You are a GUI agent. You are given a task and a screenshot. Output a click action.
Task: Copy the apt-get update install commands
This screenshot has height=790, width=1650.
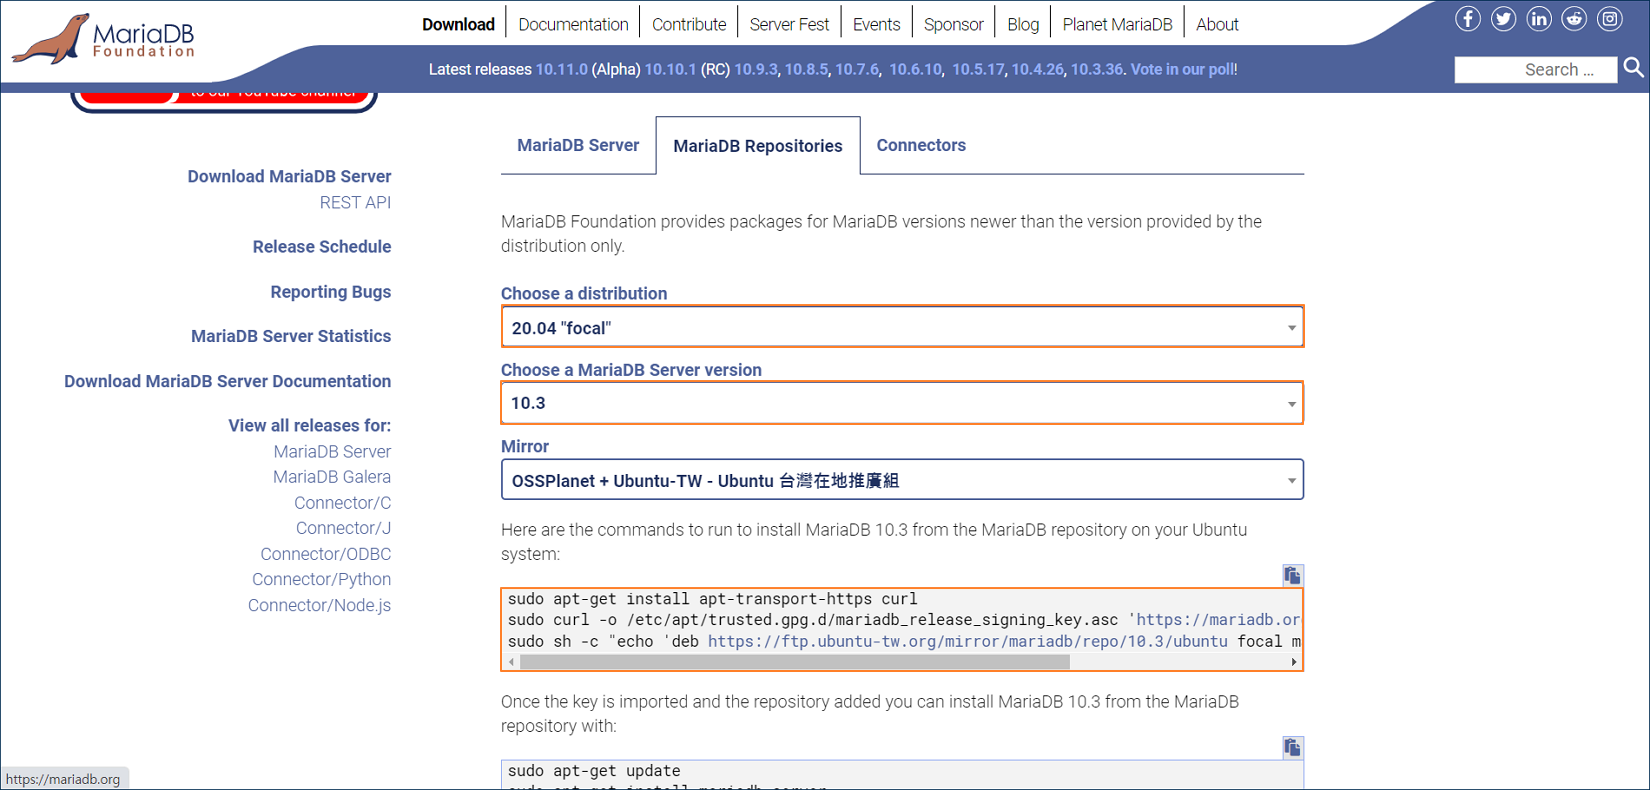1292,747
